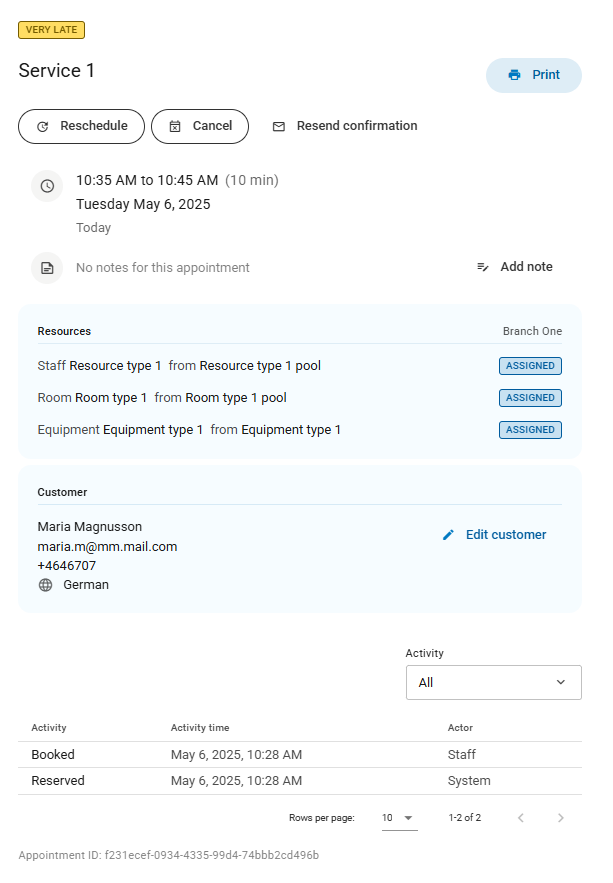Click the clock icon beside appointment time

tap(47, 186)
